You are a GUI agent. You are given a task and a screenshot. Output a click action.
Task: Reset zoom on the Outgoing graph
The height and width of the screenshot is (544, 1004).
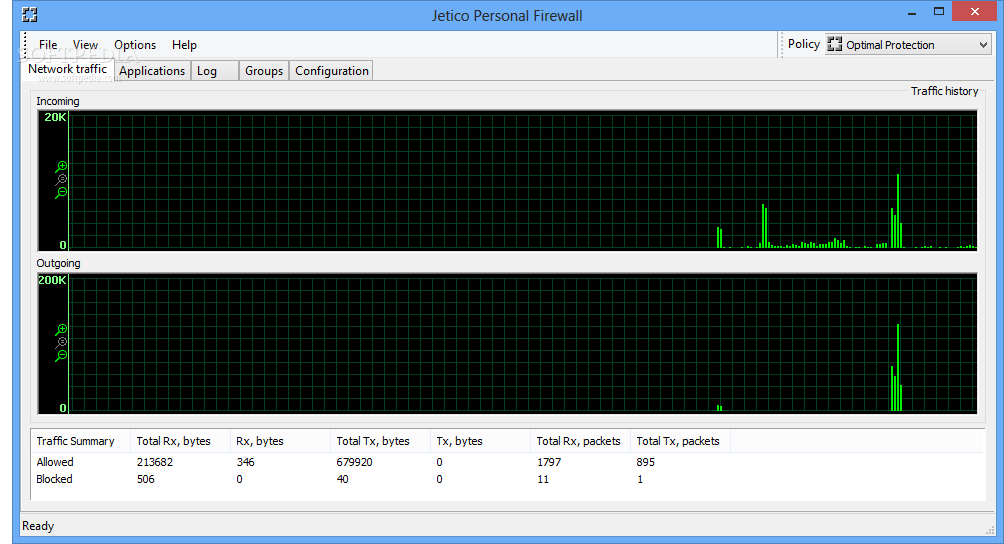[x=61, y=342]
